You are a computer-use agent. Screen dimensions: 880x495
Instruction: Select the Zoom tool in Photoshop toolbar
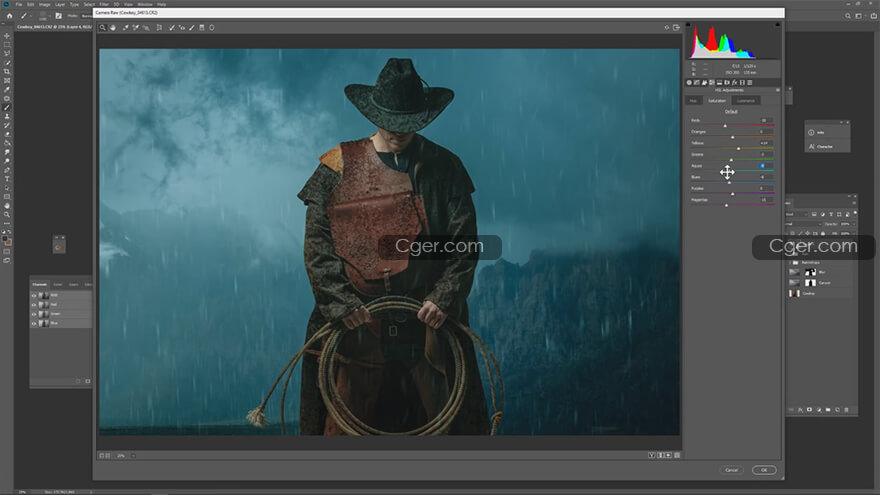7,214
